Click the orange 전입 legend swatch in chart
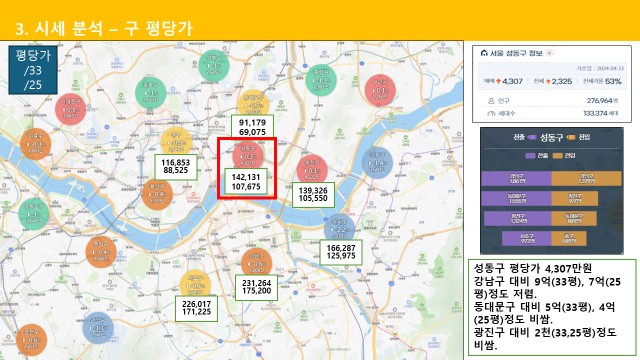Screen dimensions: 640x360 [x=558, y=156]
